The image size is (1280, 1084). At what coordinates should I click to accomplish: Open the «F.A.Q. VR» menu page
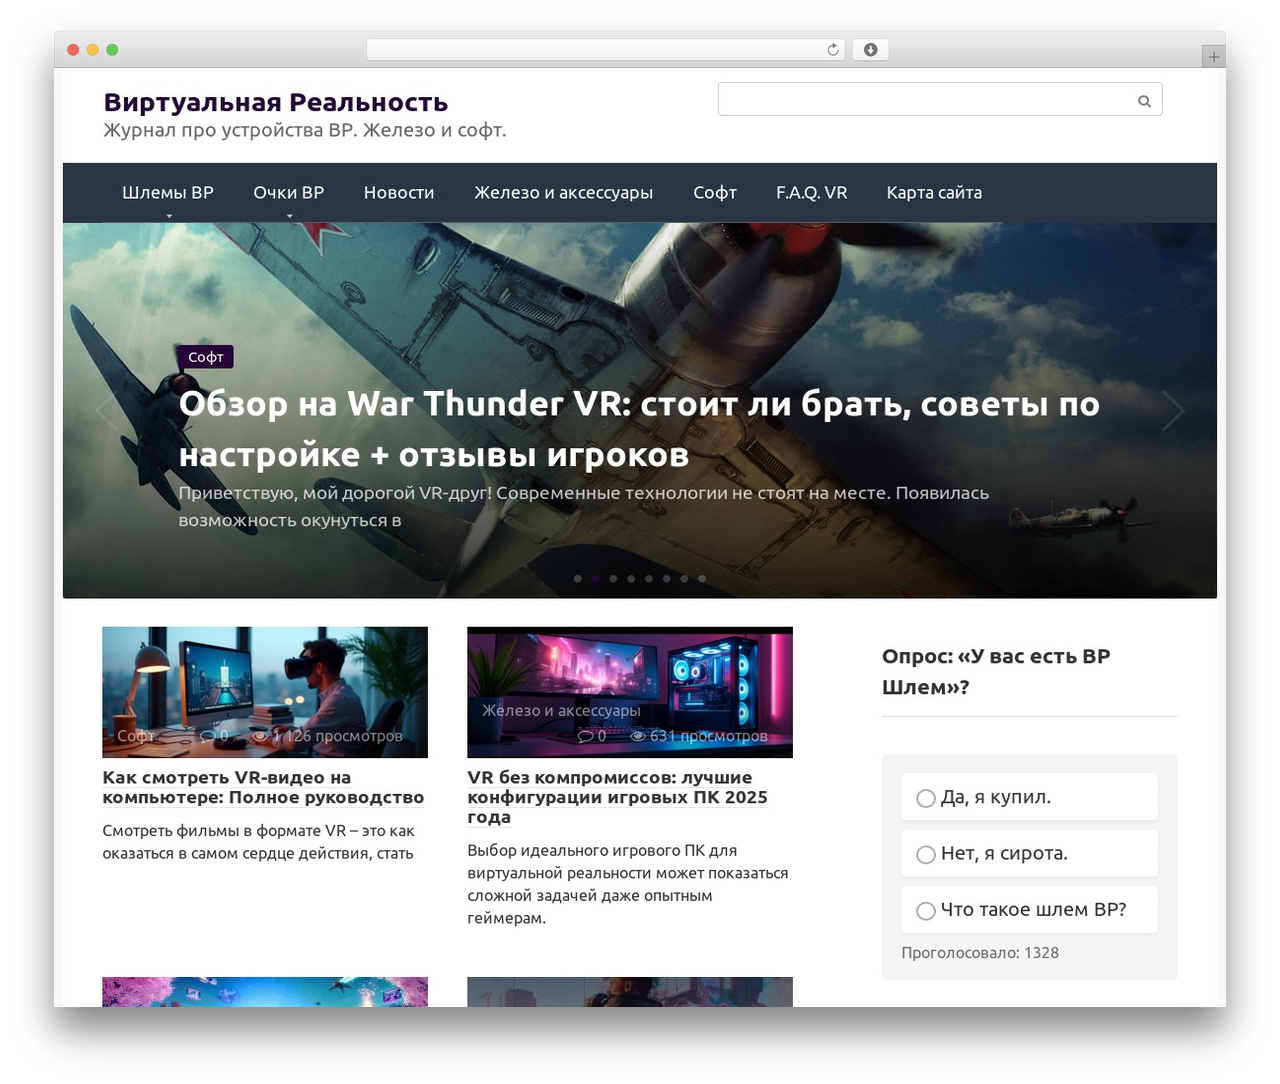[812, 193]
